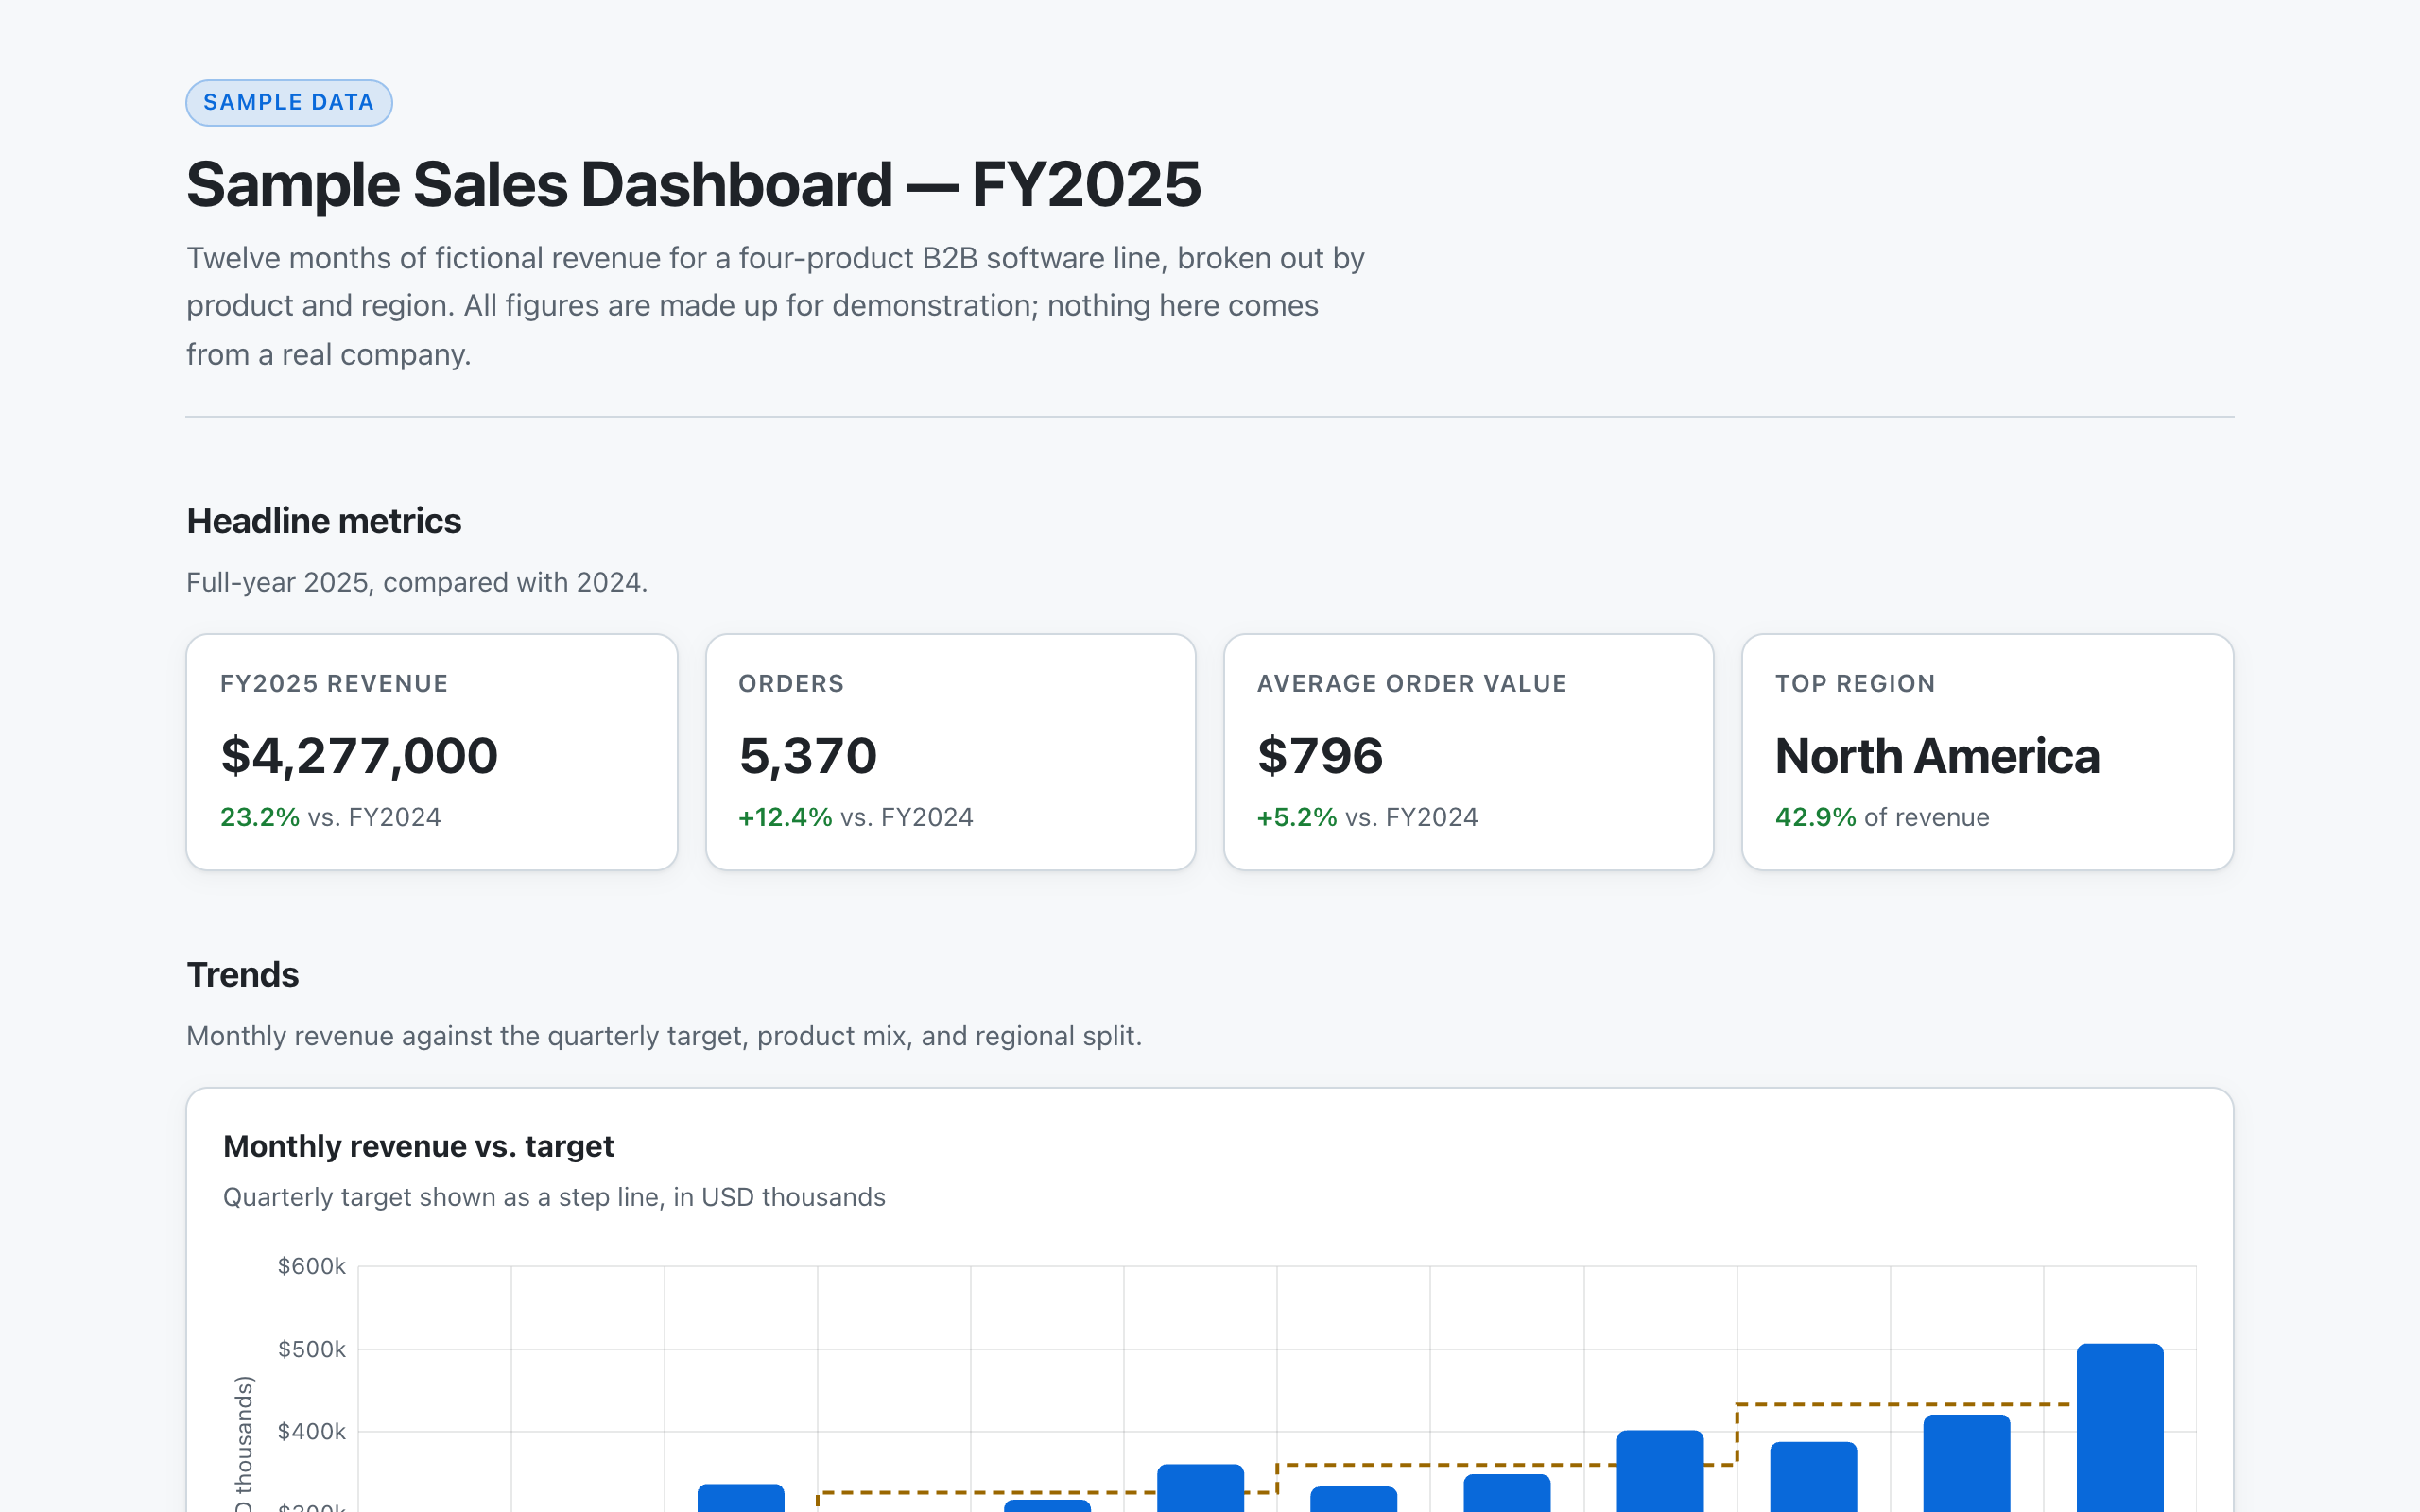
Task: Click the Sample Sales Dashboard — FY2025 heading
Action: coord(693,184)
